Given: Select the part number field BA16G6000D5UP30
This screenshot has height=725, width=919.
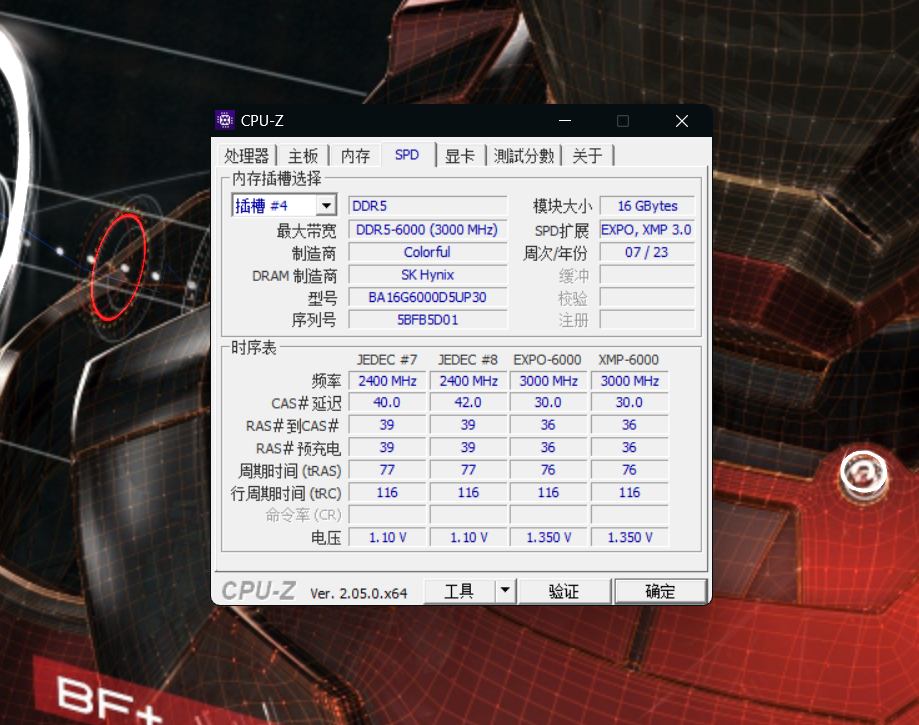Looking at the screenshot, I should click(427, 298).
